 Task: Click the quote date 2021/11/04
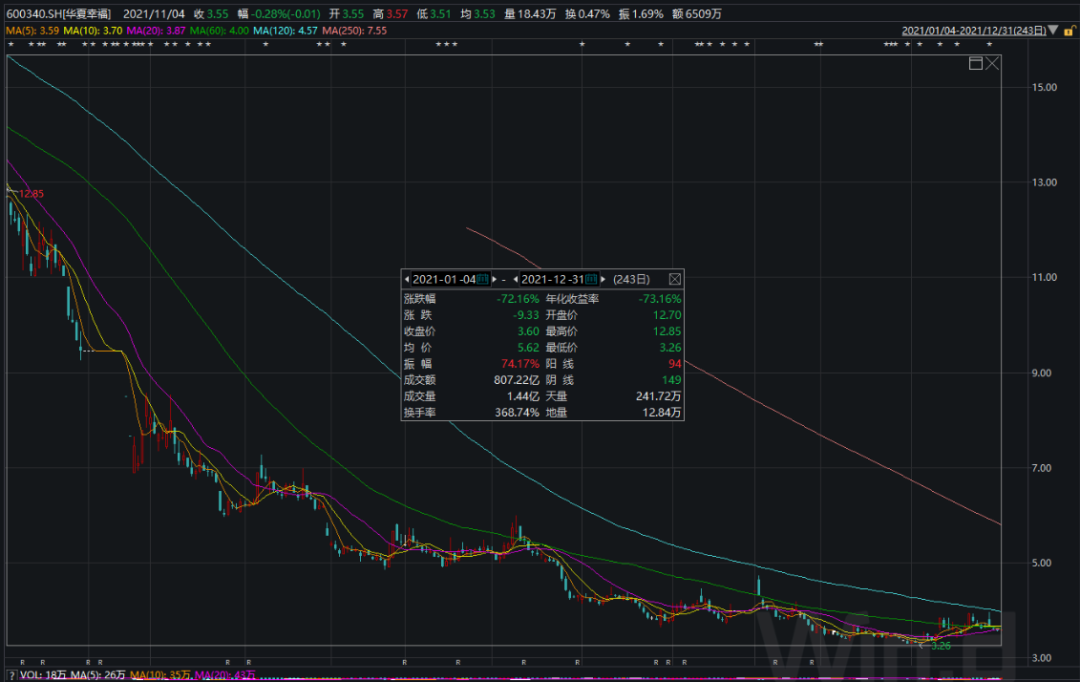[154, 14]
